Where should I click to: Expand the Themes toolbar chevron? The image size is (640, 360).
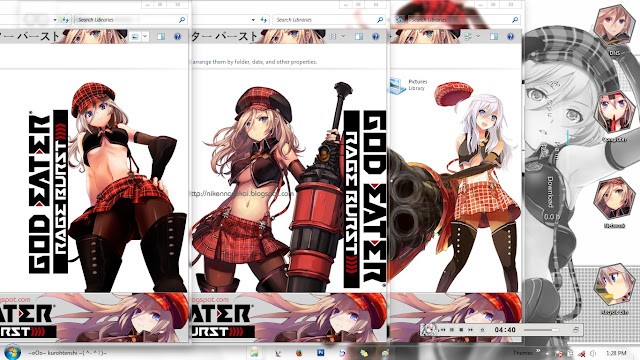[x=538, y=351]
